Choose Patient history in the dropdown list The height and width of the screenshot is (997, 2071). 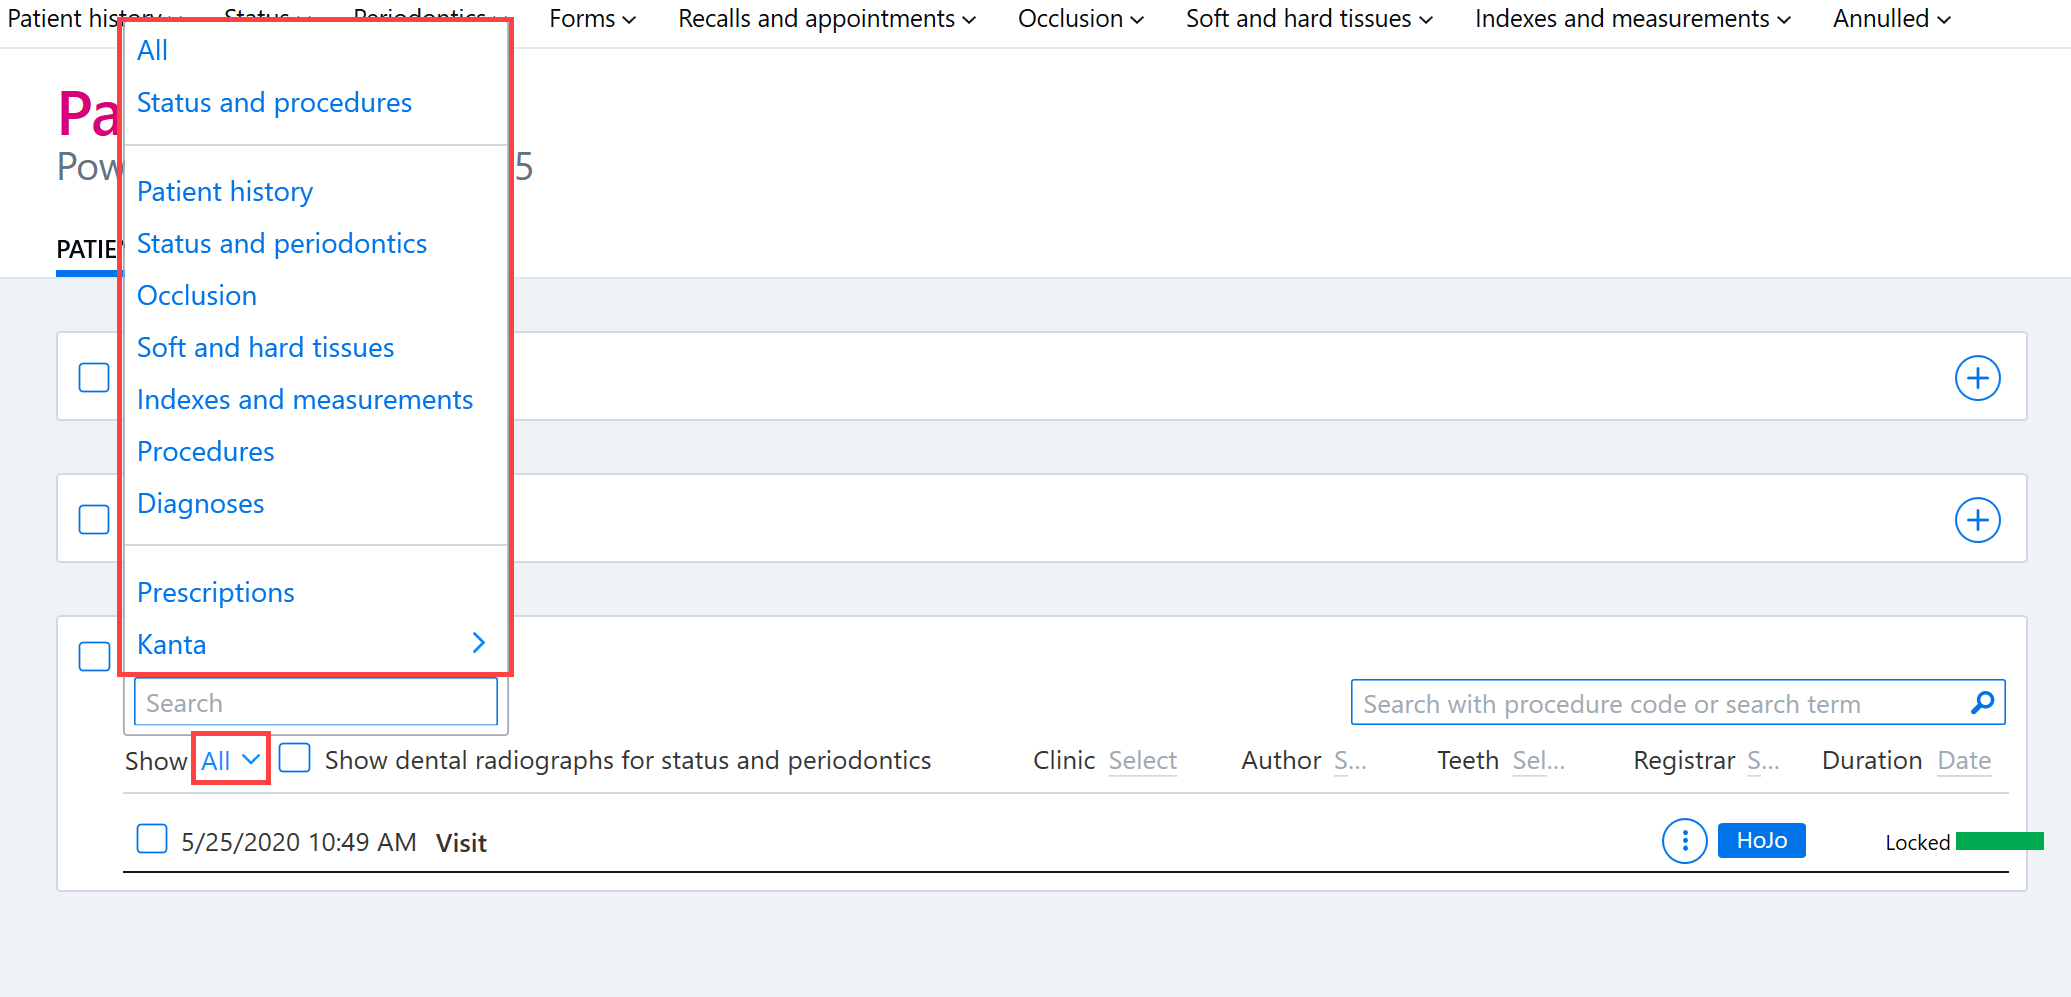(225, 191)
